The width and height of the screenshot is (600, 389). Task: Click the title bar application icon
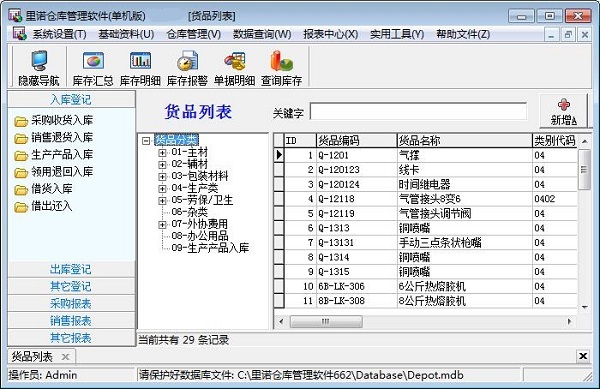(15, 15)
